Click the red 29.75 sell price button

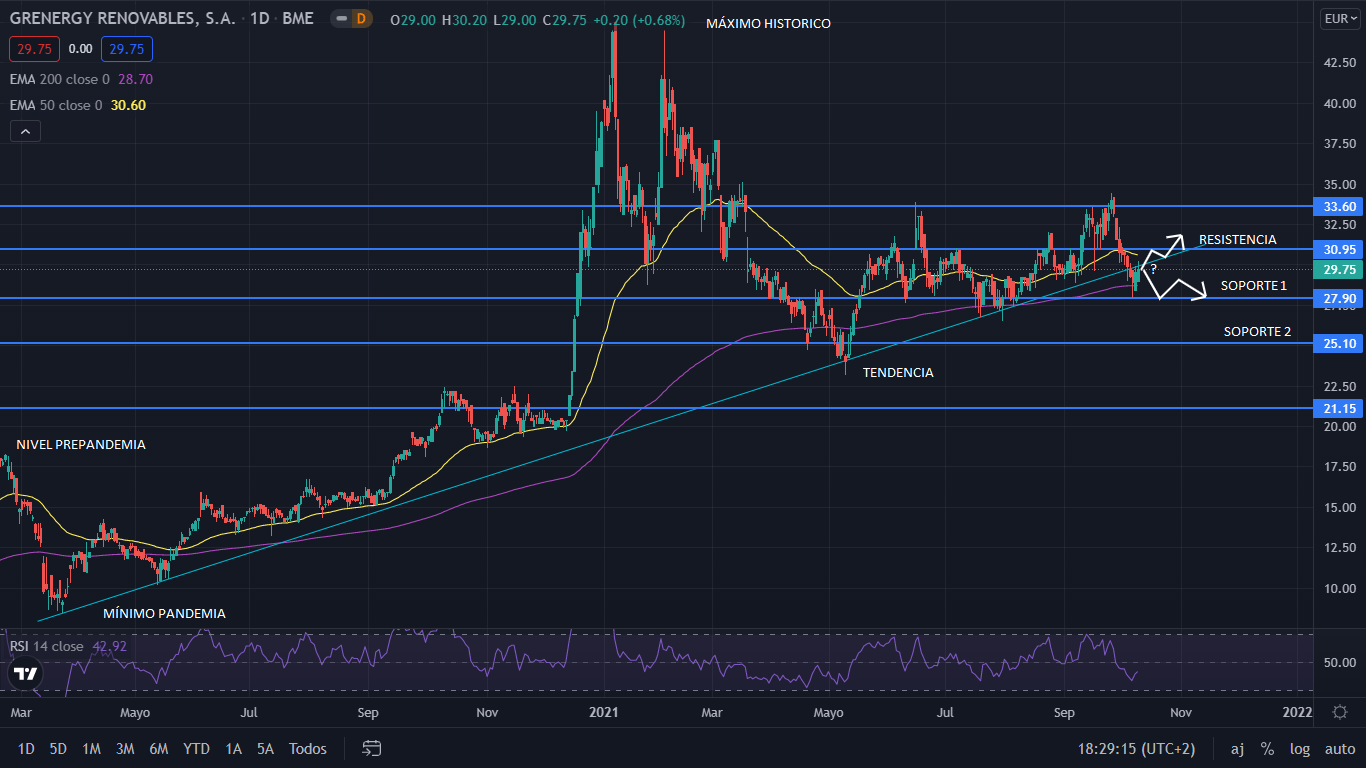point(35,49)
